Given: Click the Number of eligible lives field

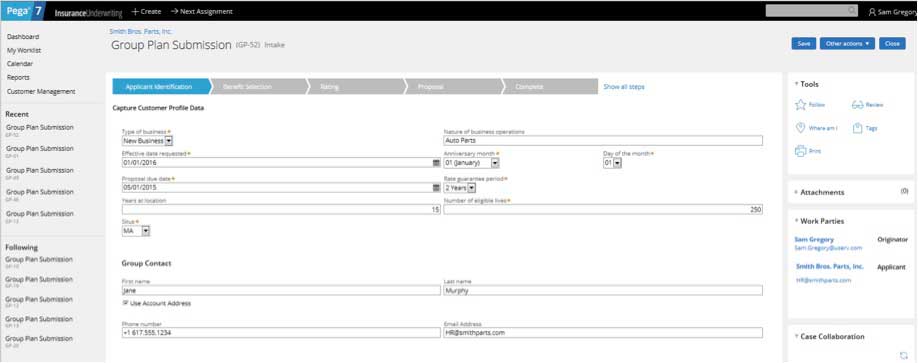Looking at the screenshot, I should point(603,210).
